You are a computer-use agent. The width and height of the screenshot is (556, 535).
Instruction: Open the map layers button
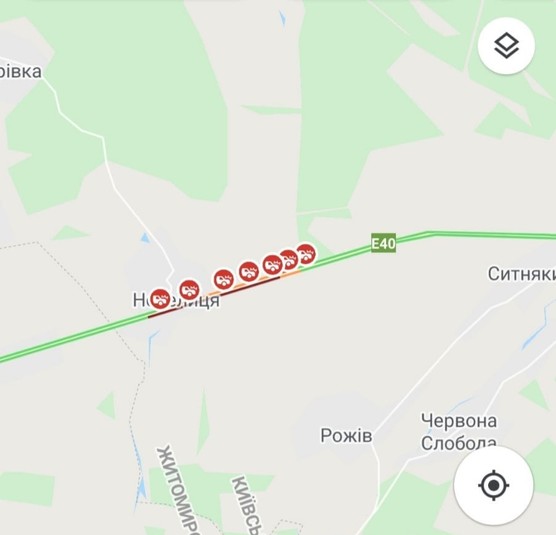point(506,46)
